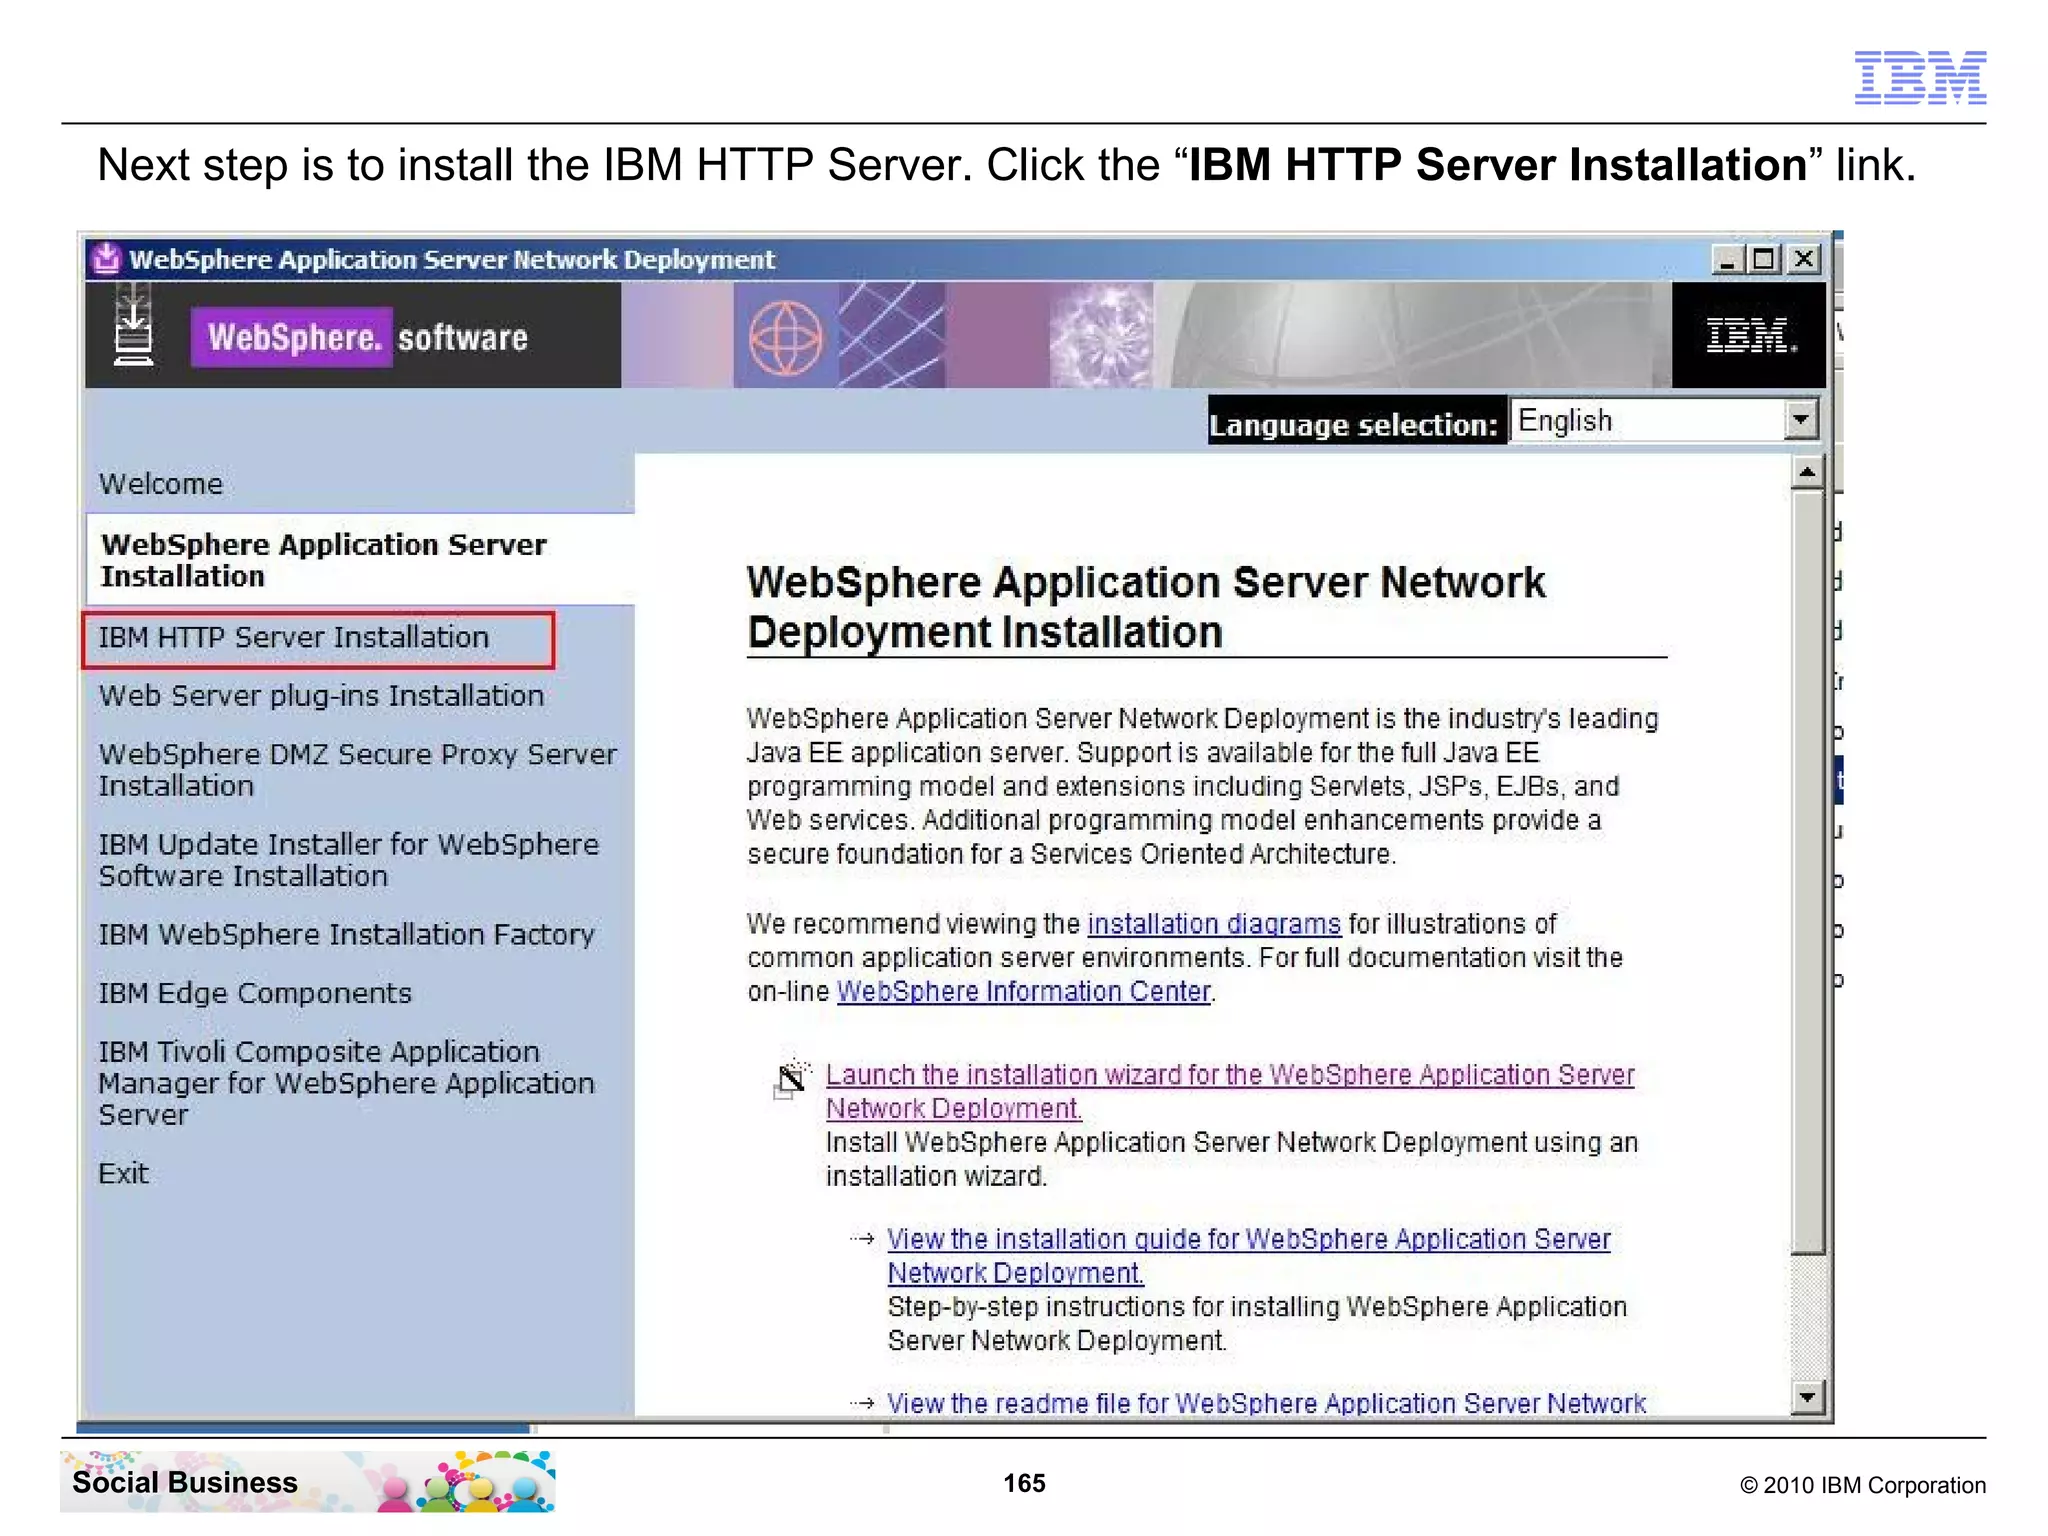
Task: Open IBM WebSphere Installation Factory
Action: click(346, 935)
